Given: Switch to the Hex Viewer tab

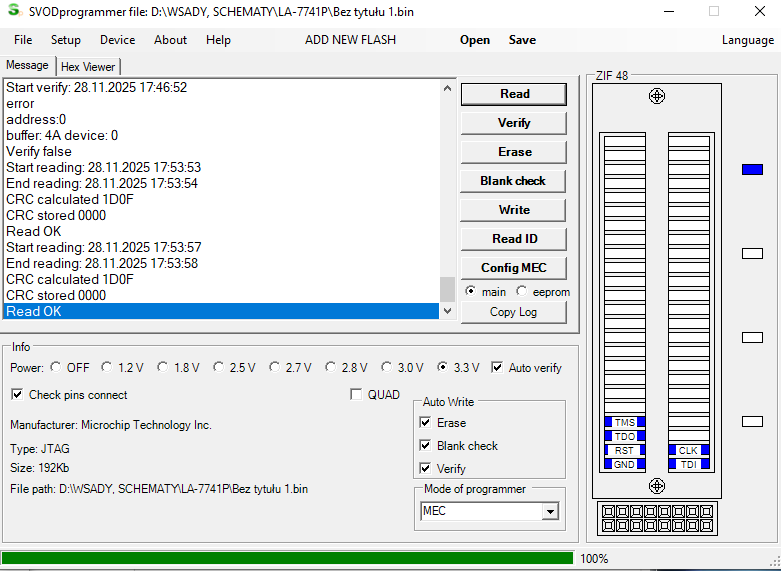Looking at the screenshot, I should (88, 67).
